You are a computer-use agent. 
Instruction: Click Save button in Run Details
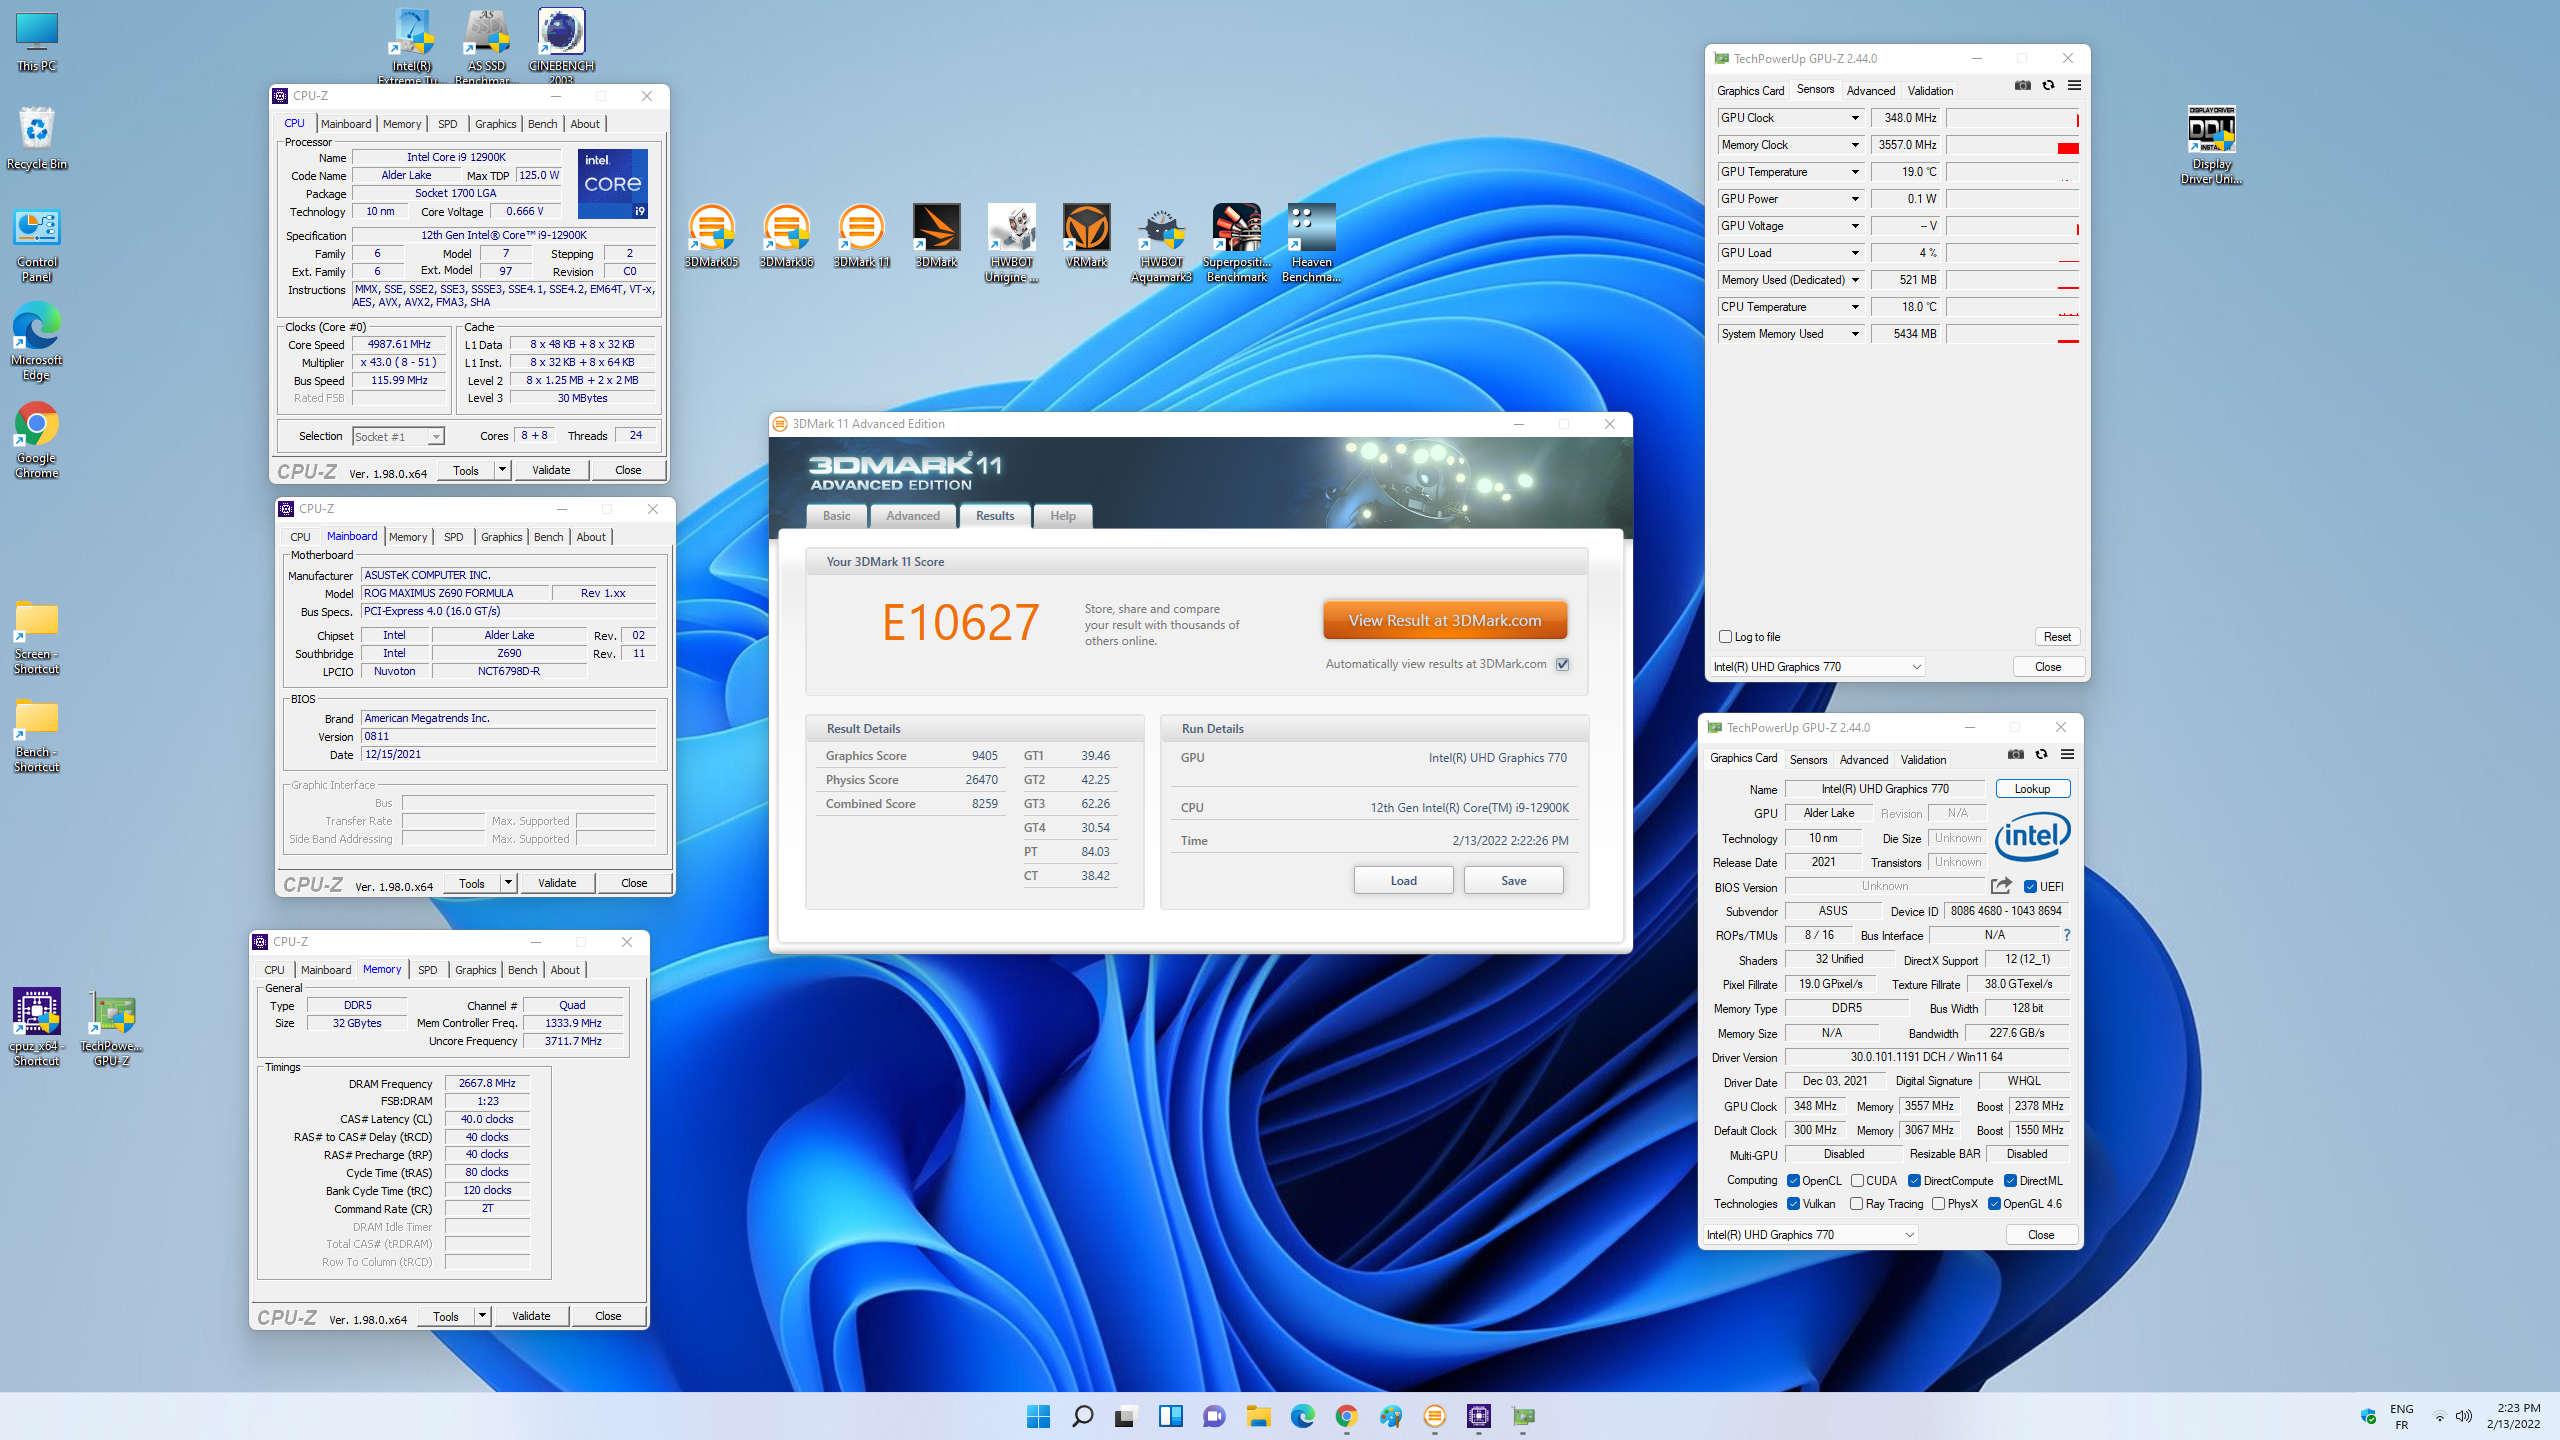(1513, 880)
